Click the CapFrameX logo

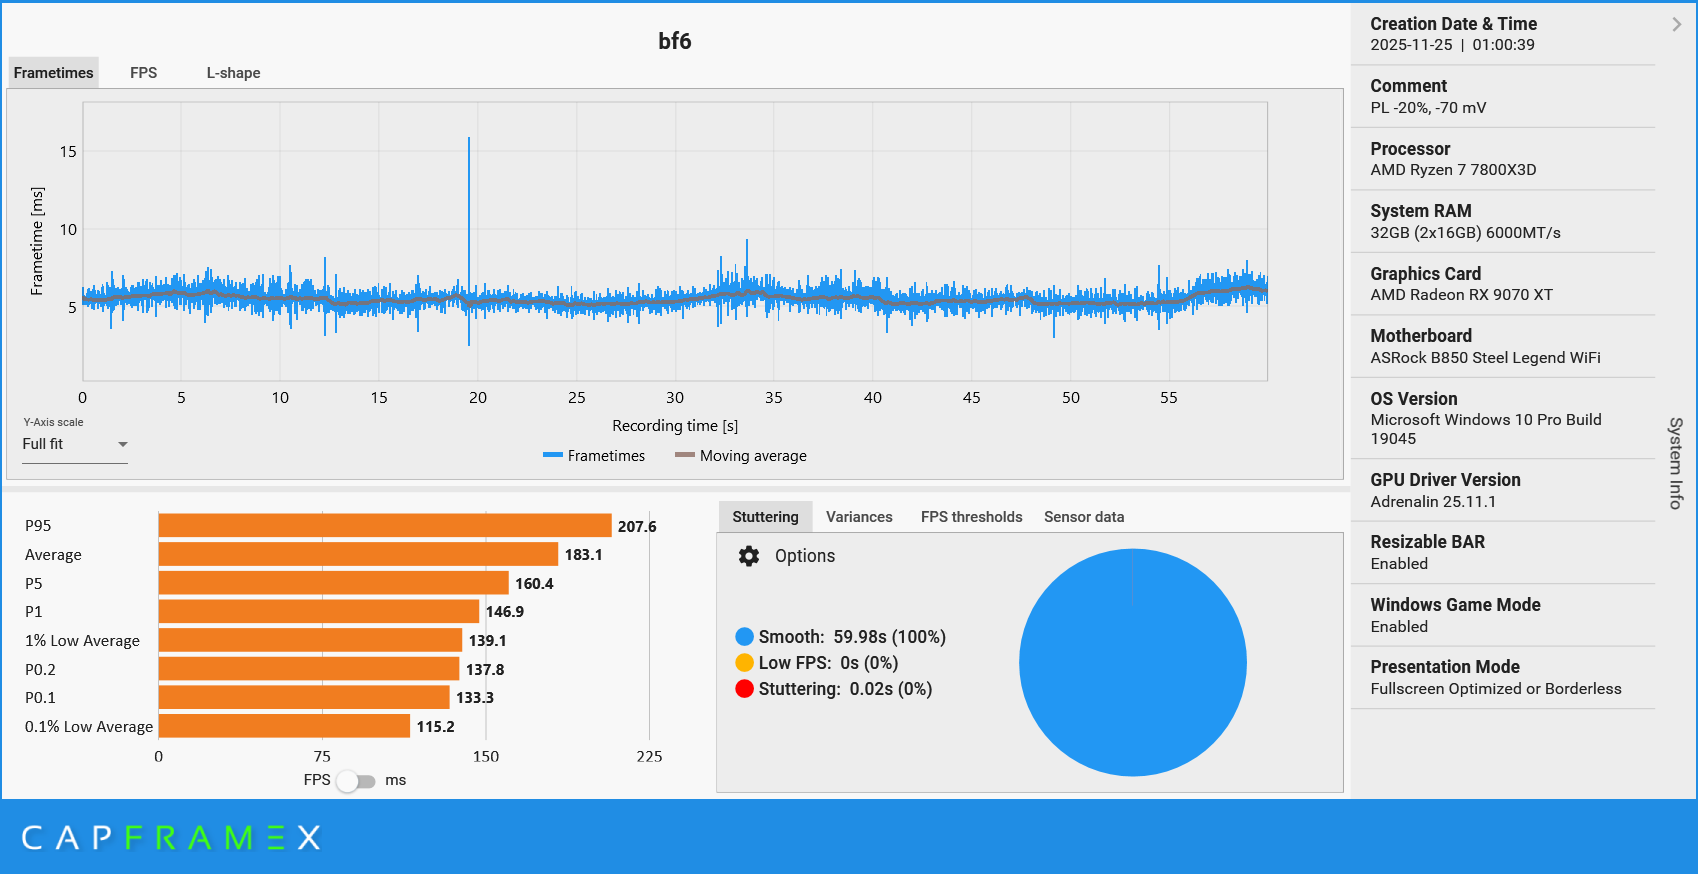pos(171,837)
